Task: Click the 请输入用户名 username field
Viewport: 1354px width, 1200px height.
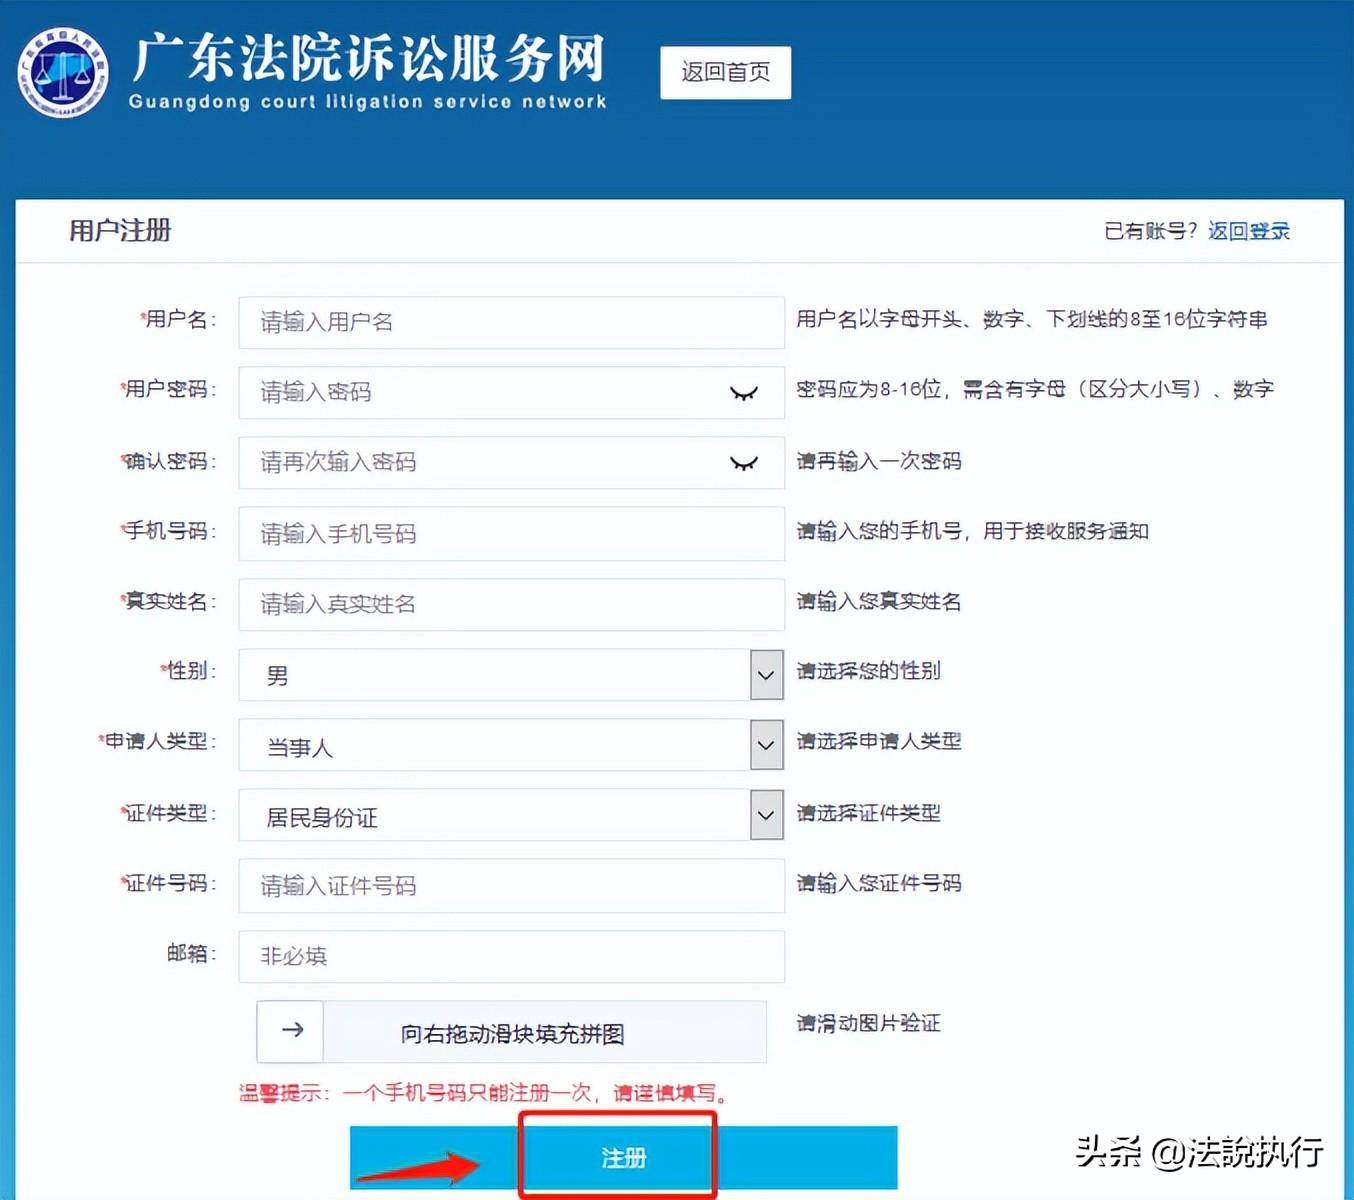Action: pyautogui.click(x=510, y=322)
